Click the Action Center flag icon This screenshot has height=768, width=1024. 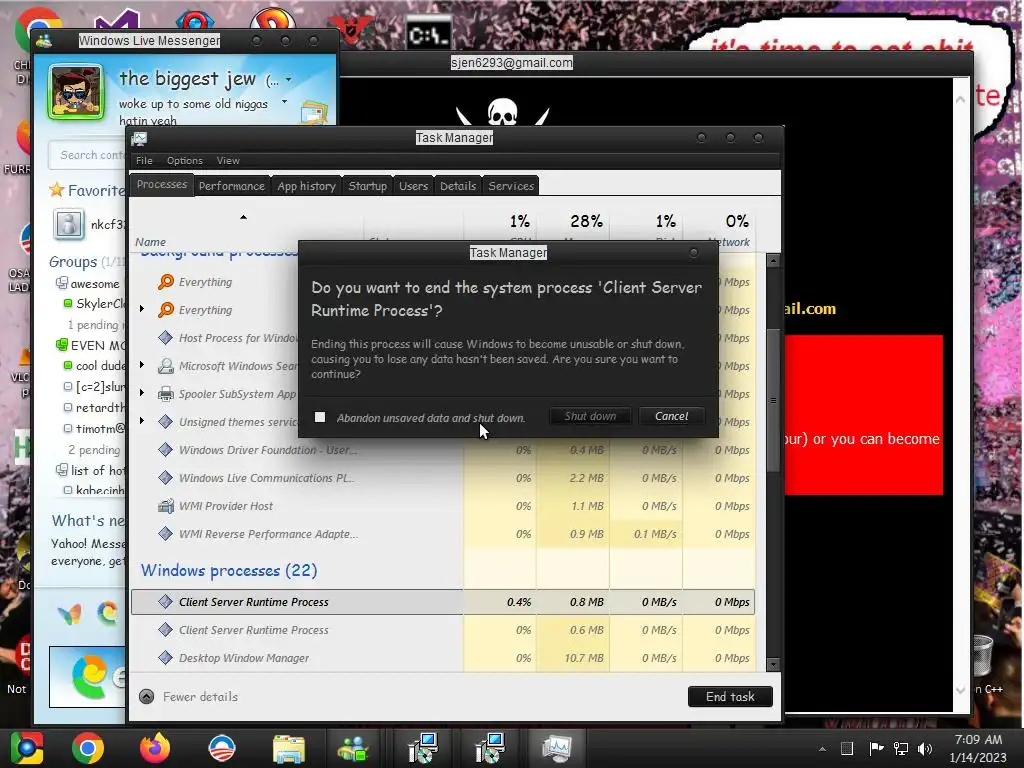pyautogui.click(x=876, y=748)
